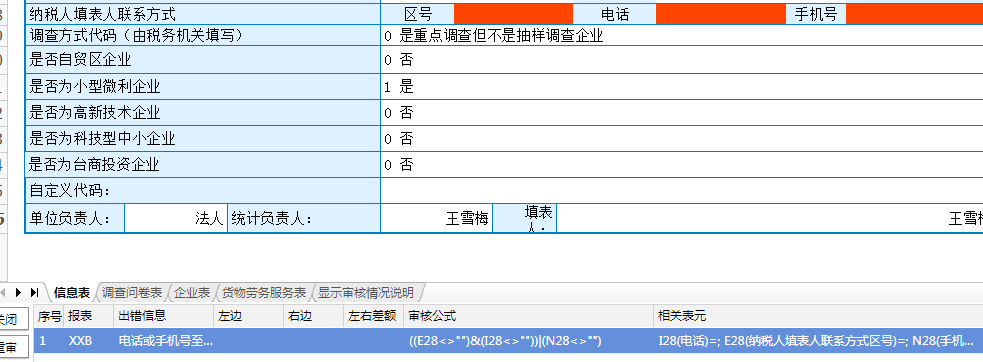Screen dimensions: 983x362
Task: Click the red 电话 input field
Action: (x=721, y=14)
